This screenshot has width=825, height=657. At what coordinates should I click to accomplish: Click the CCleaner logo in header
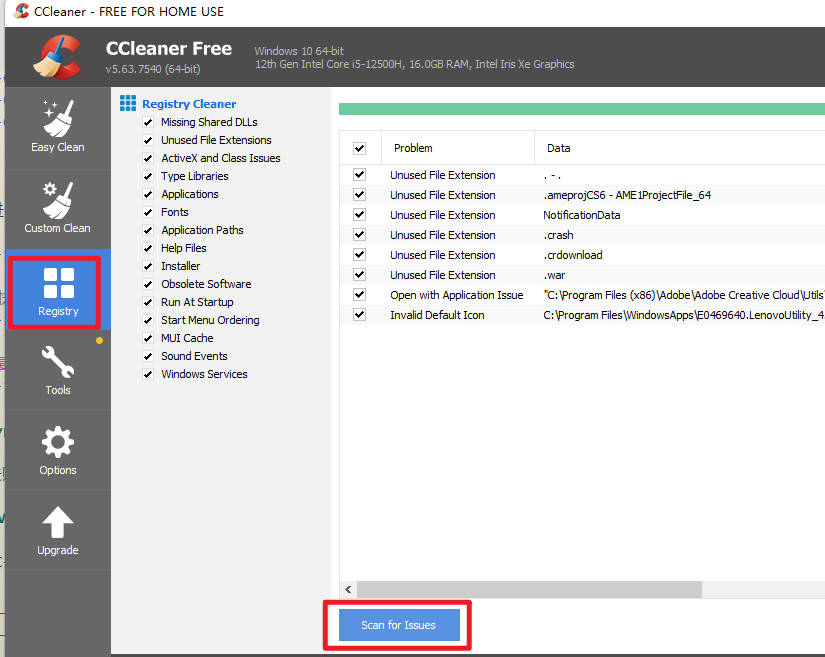pyautogui.click(x=57, y=57)
